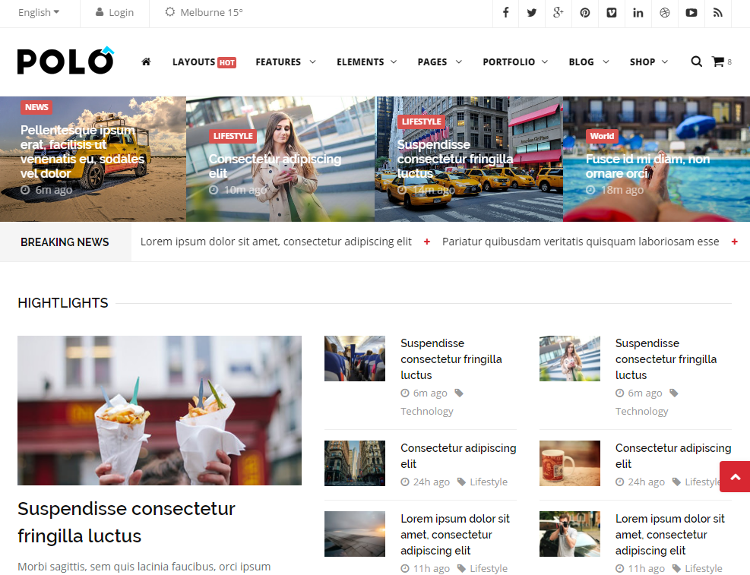Viewport: 750px width, 575px height.
Task: Open the Layouts menu item
Action: coord(203,62)
